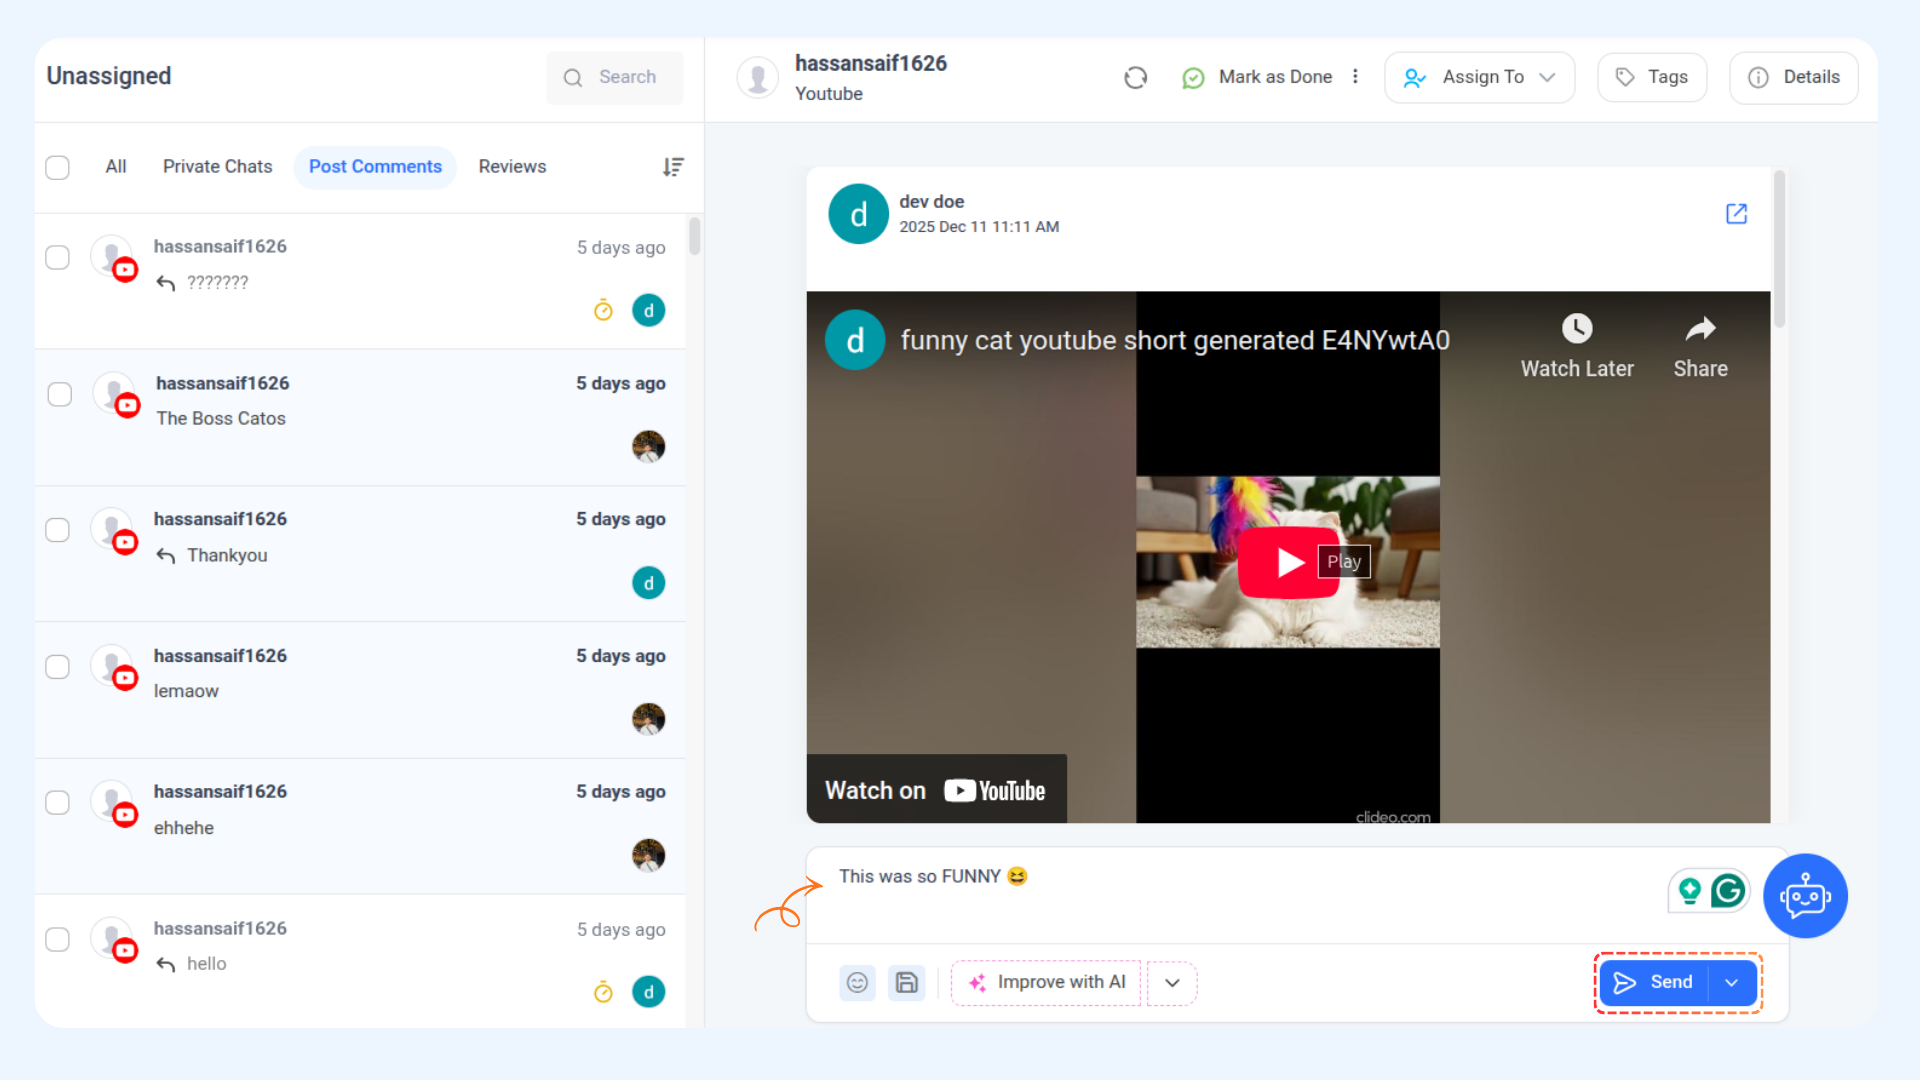The image size is (1920, 1080).
Task: Click the sort conversations icon
Action: coord(673,167)
